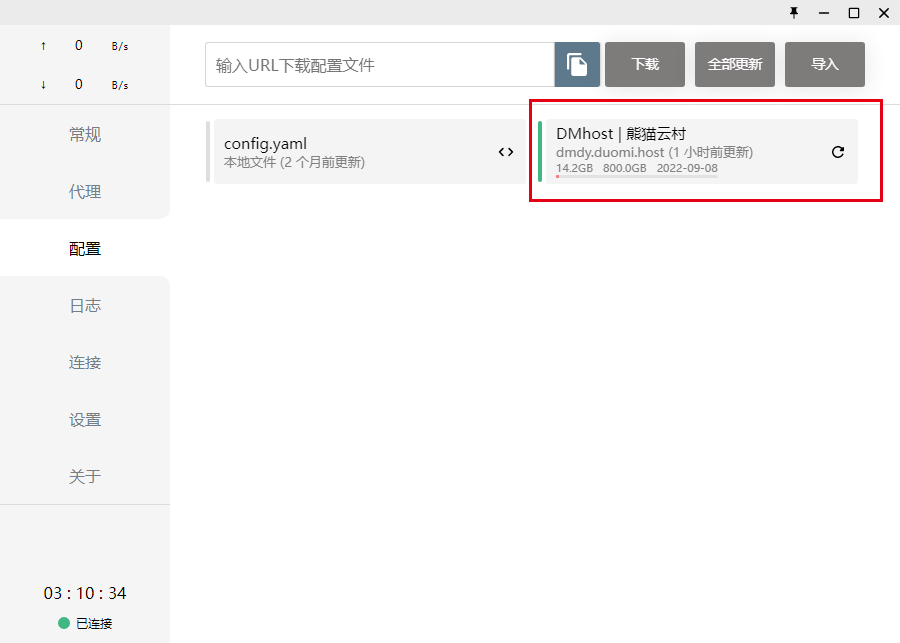
Task: Open the 设置 settings page
Action: coord(85,420)
